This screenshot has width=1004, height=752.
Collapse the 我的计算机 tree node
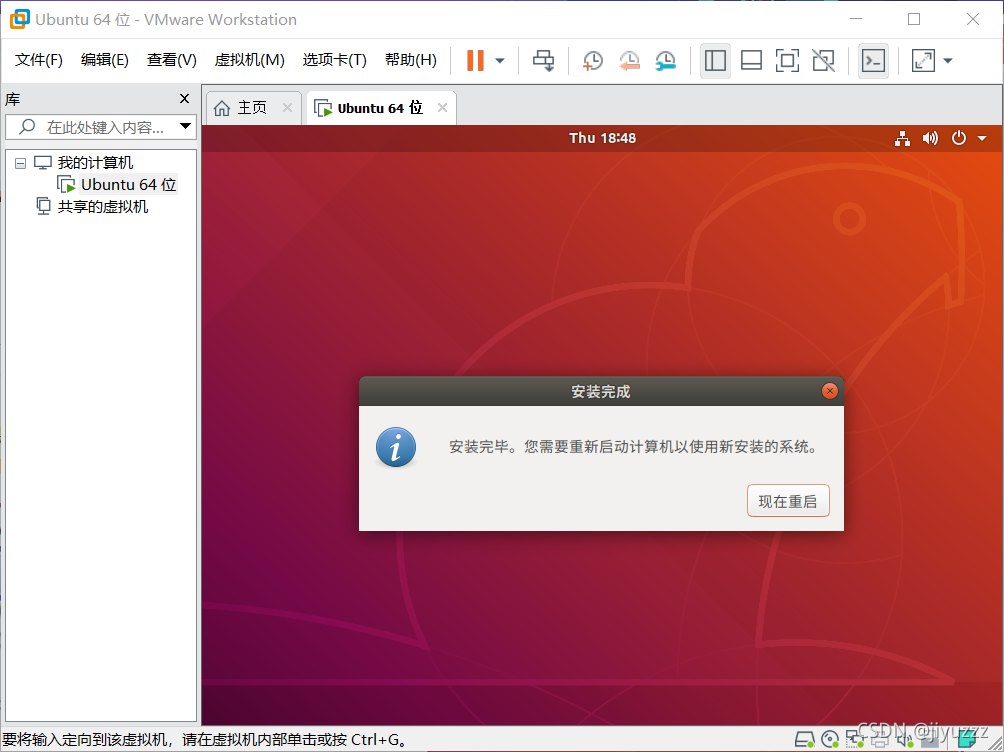(20, 163)
